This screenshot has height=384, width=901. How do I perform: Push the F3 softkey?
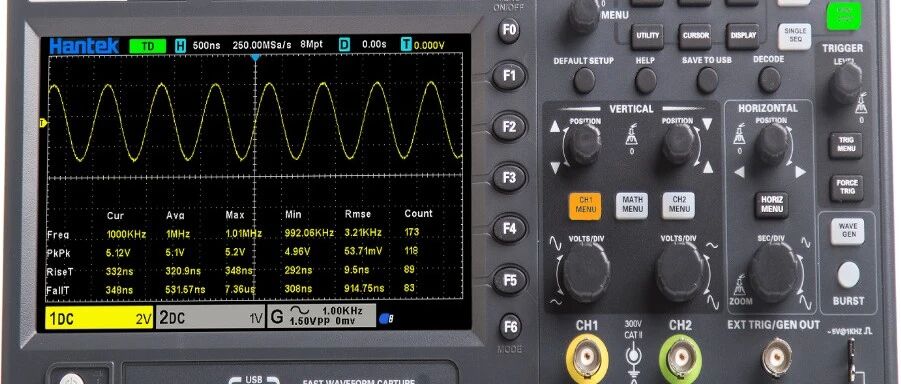click(509, 178)
